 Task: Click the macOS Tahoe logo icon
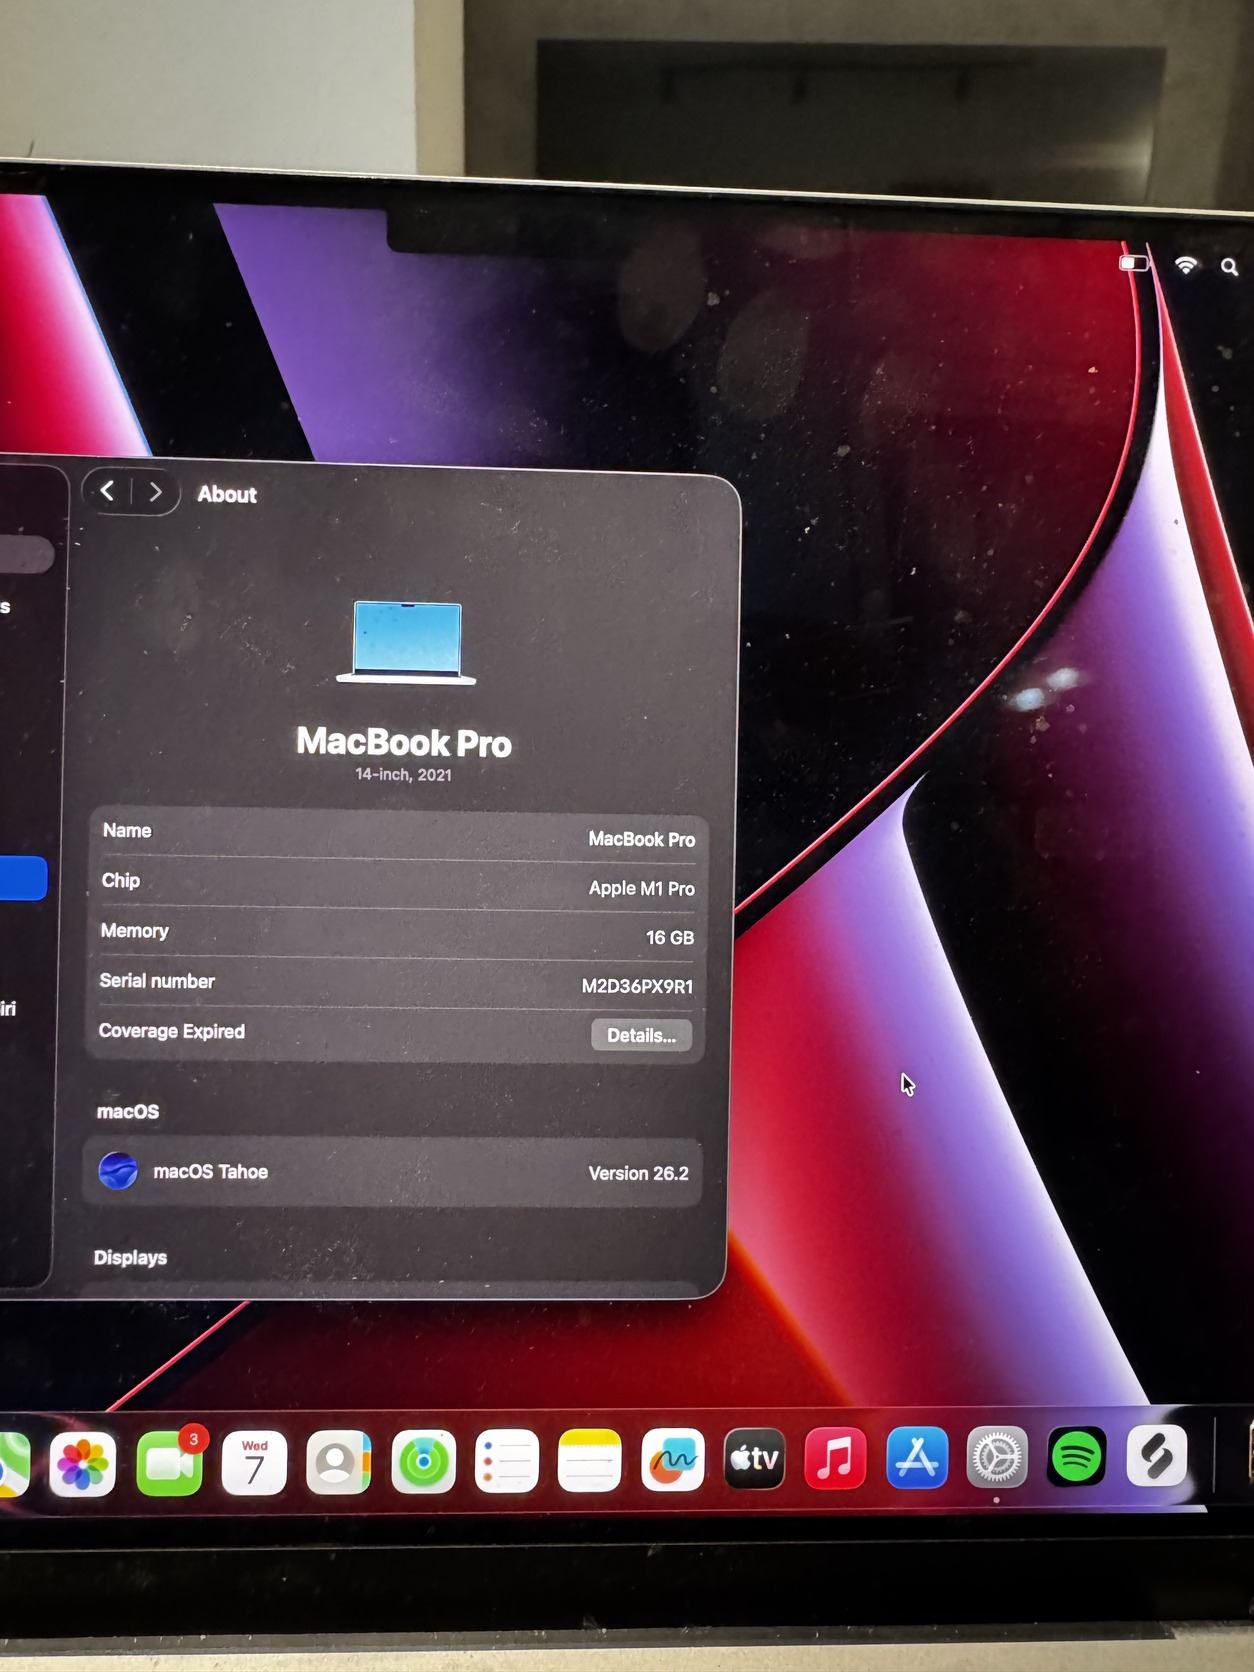tap(118, 1170)
